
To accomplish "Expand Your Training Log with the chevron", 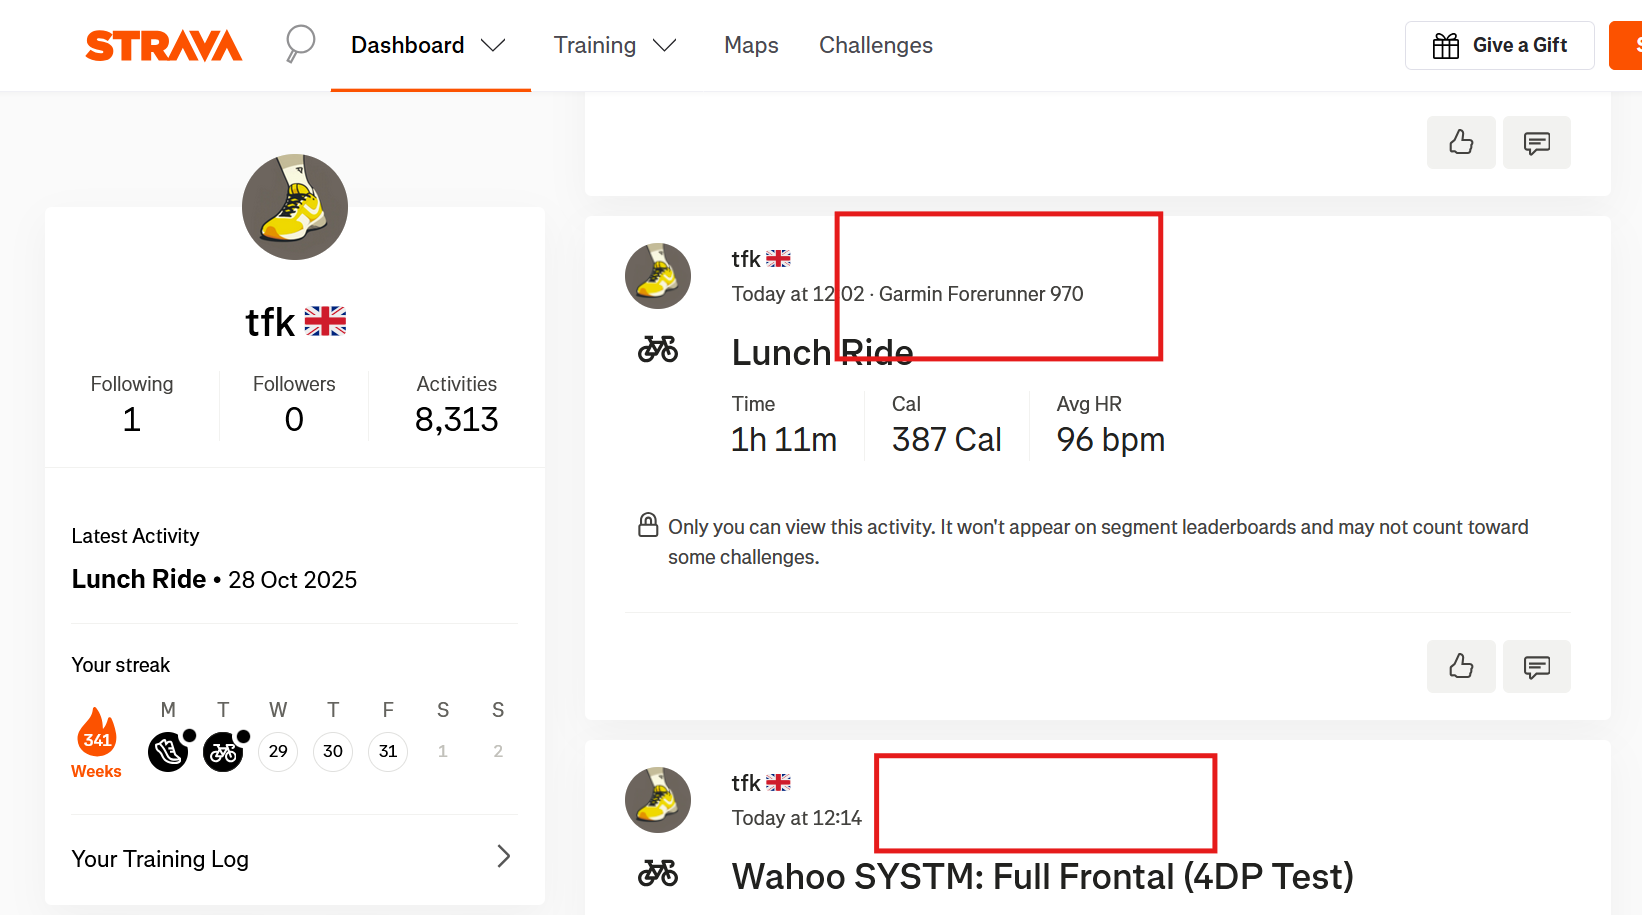I will click(x=504, y=857).
